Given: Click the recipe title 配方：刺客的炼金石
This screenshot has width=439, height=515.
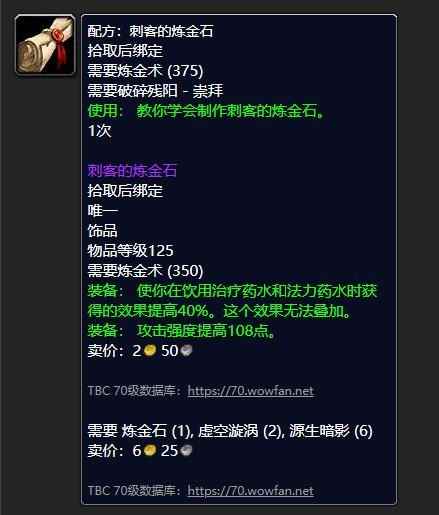Looking at the screenshot, I should click(x=150, y=31).
